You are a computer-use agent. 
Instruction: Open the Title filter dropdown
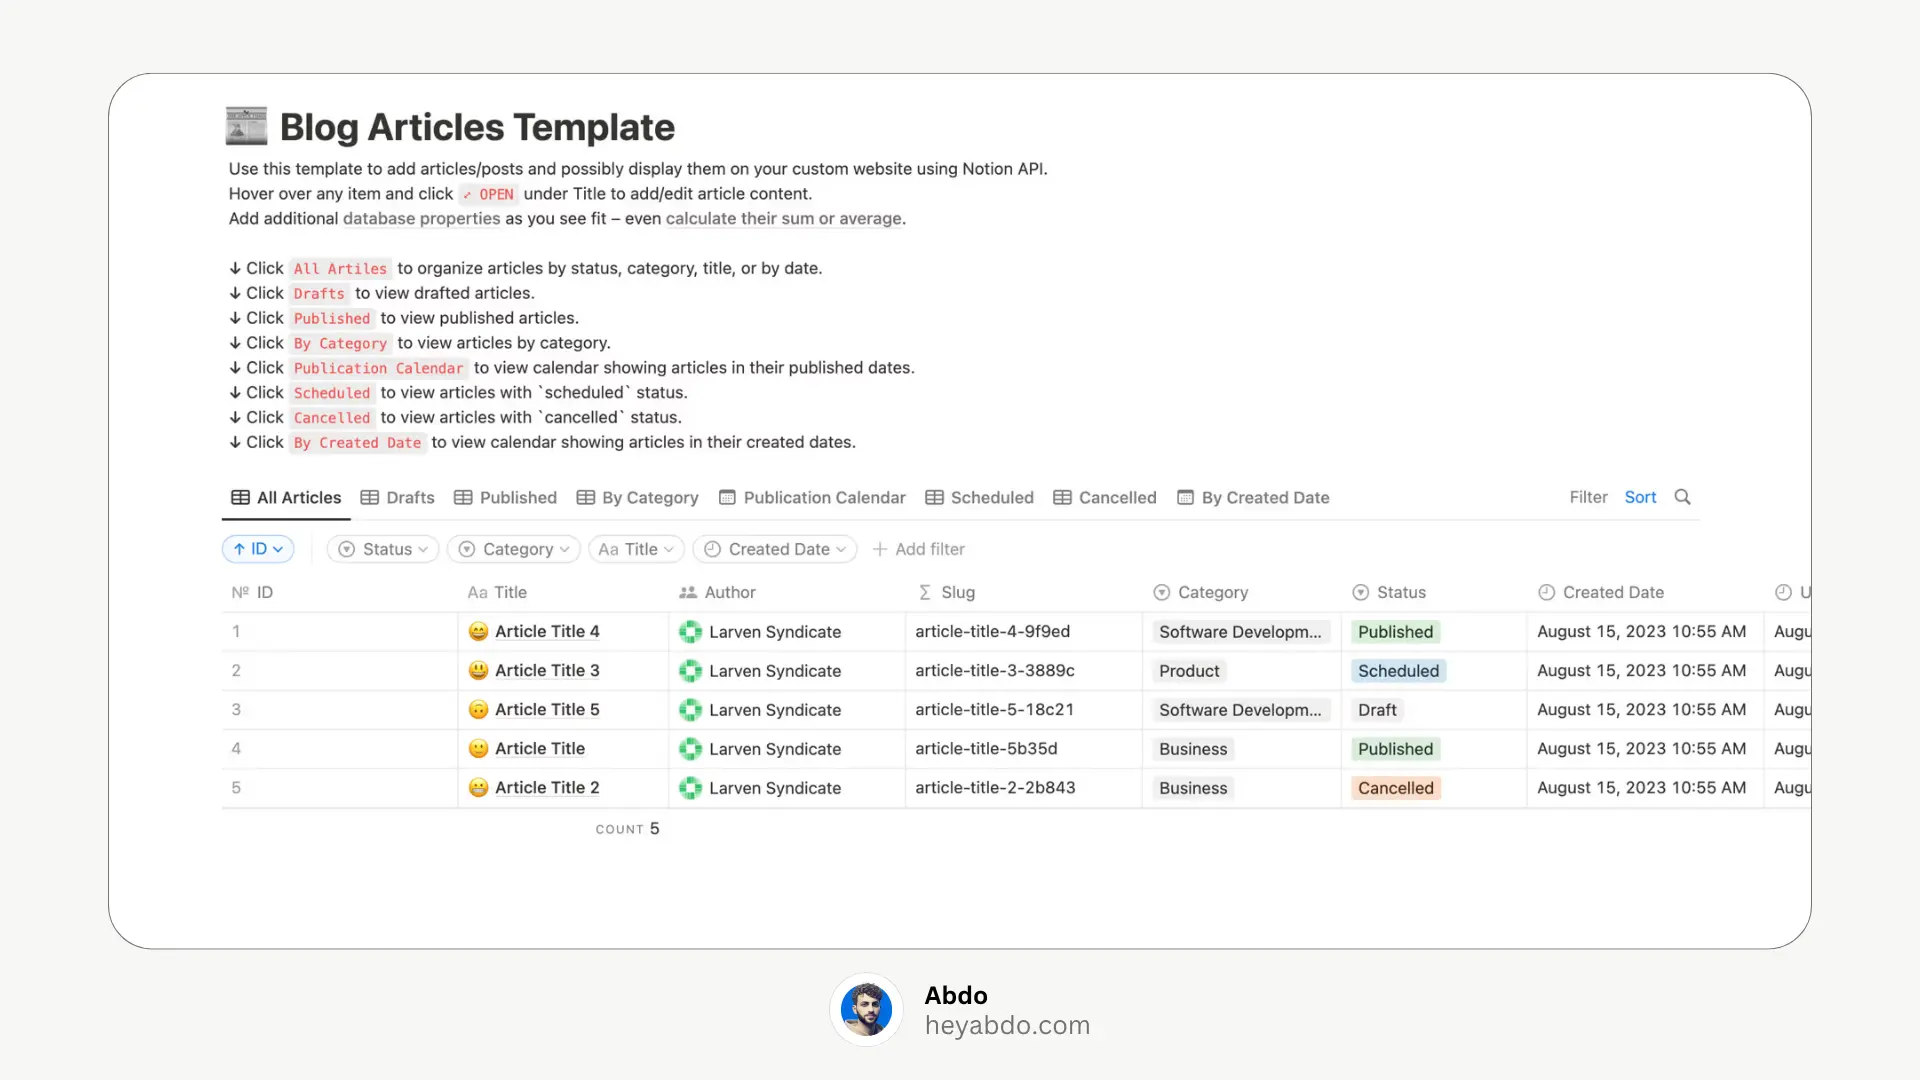636,549
